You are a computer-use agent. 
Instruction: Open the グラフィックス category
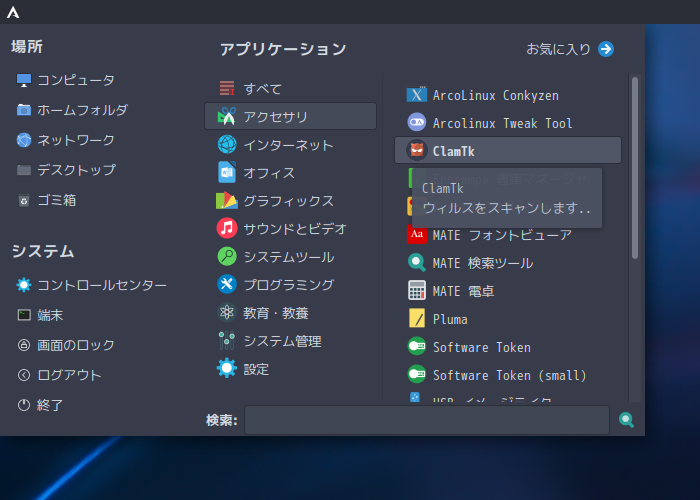[290, 200]
